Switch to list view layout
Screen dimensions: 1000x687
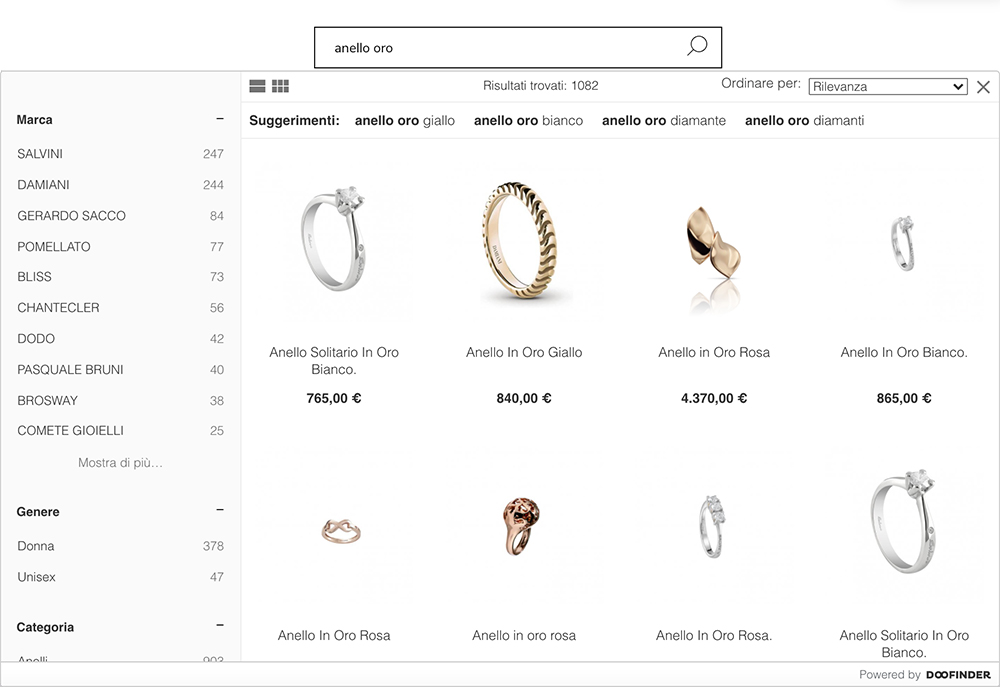click(257, 86)
